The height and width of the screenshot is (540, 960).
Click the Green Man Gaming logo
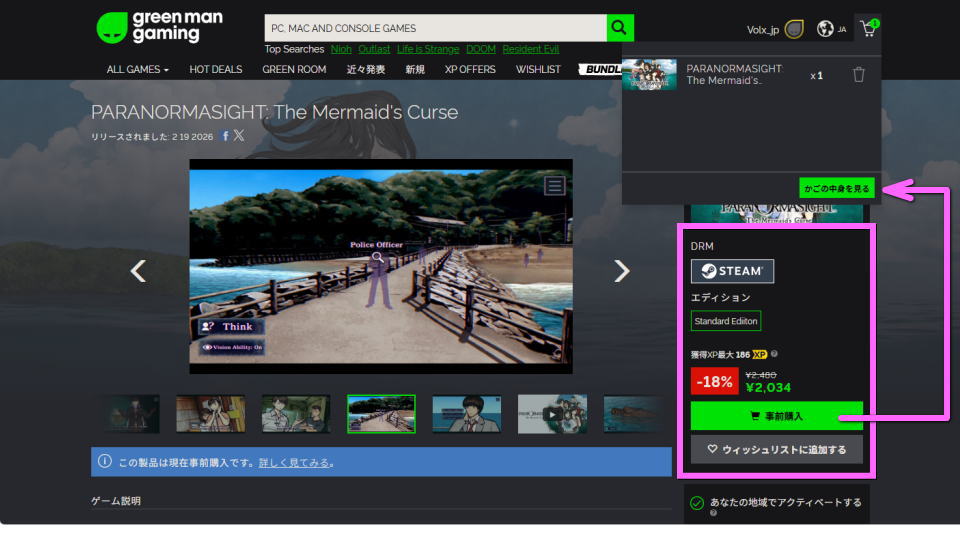[x=159, y=28]
